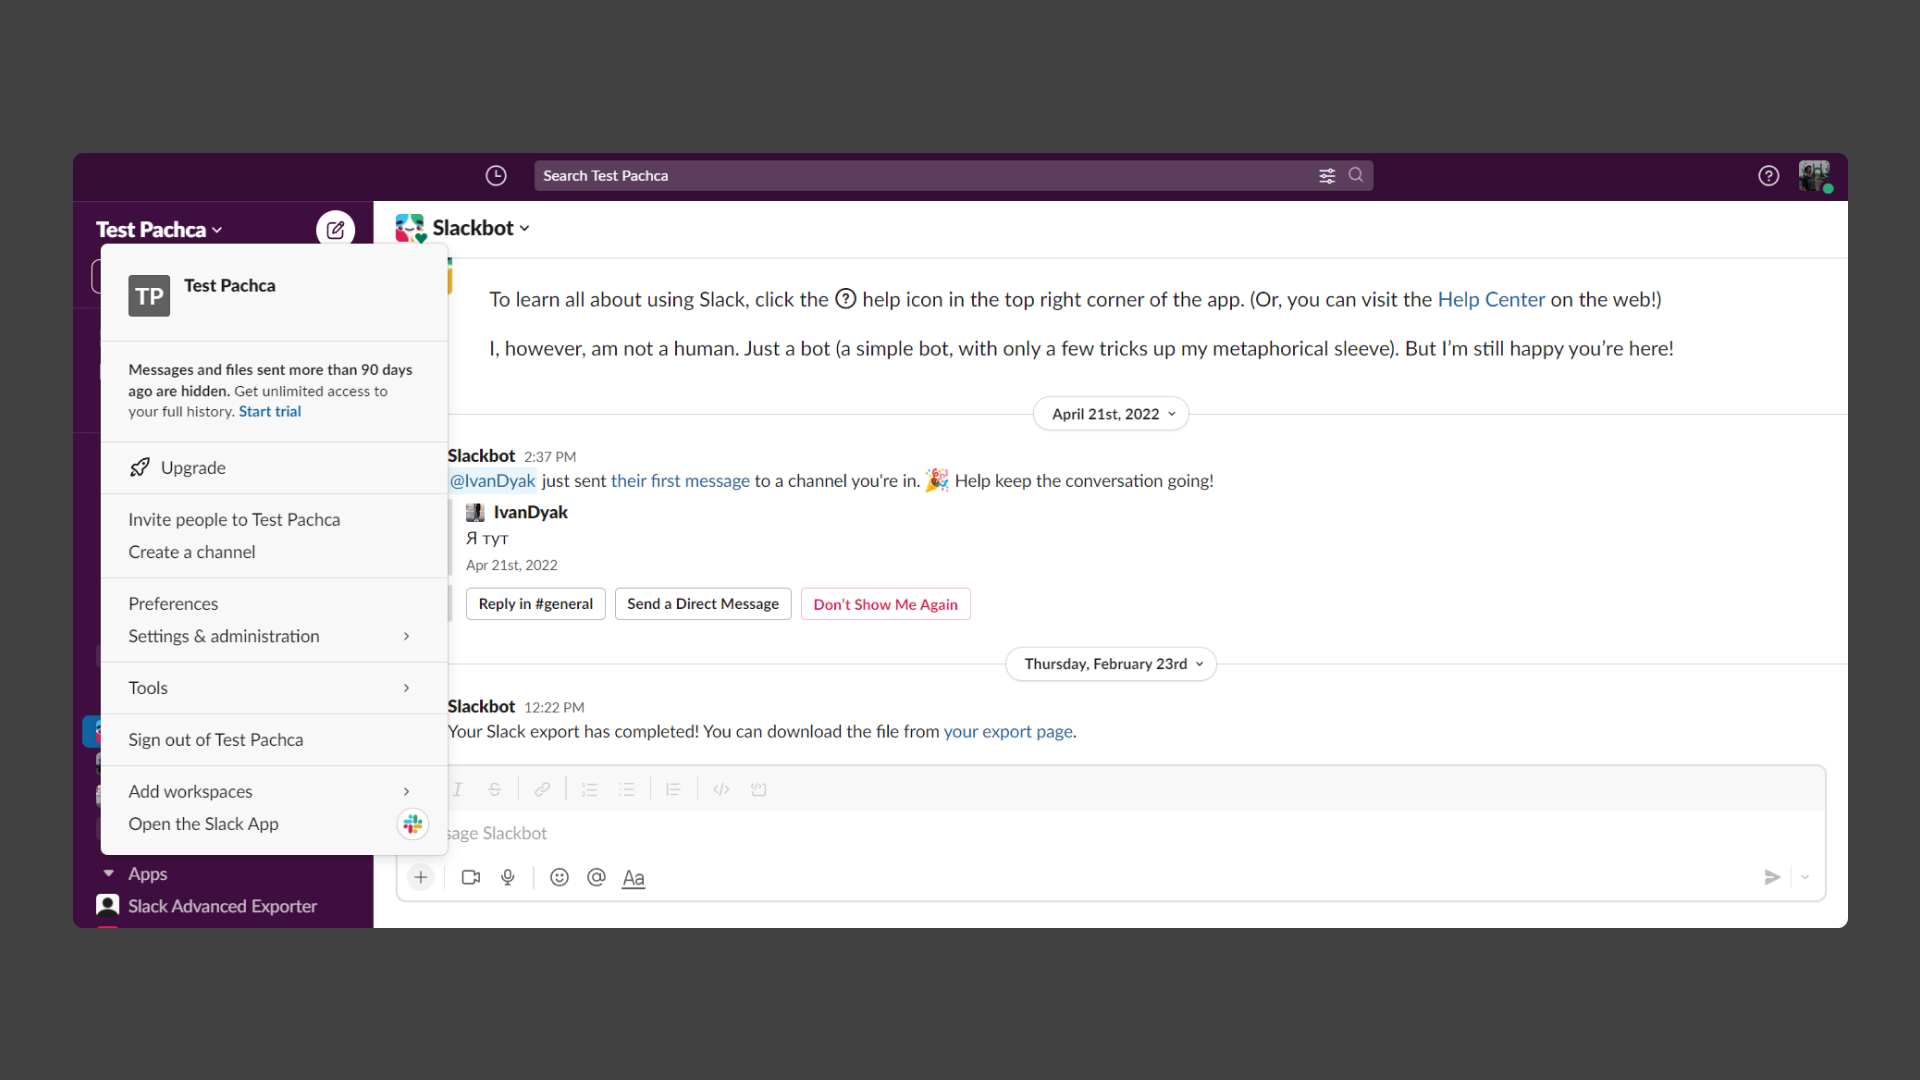The image size is (1920, 1080).
Task: Open the user profile avatar
Action: tap(1813, 176)
